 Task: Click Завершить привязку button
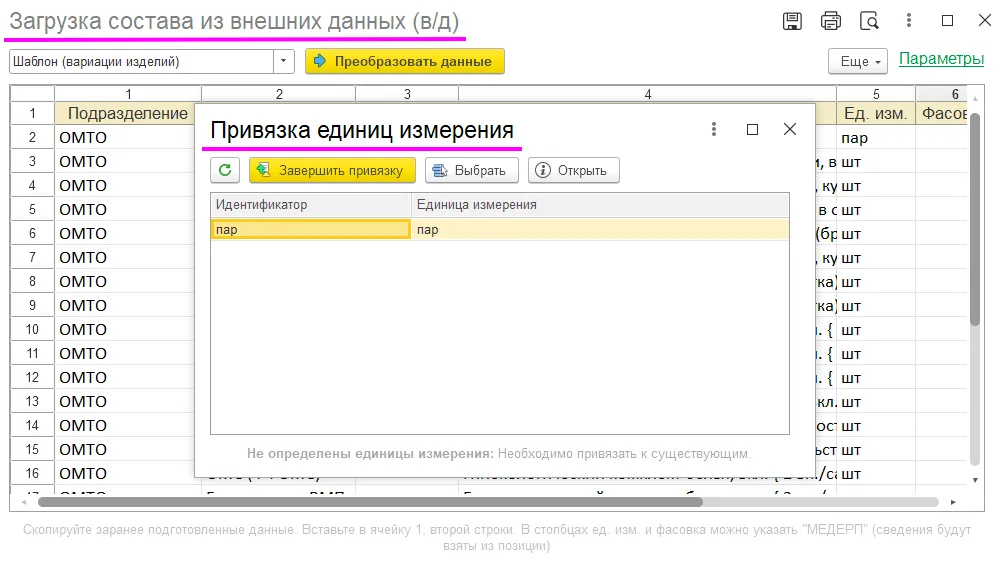click(x=332, y=170)
